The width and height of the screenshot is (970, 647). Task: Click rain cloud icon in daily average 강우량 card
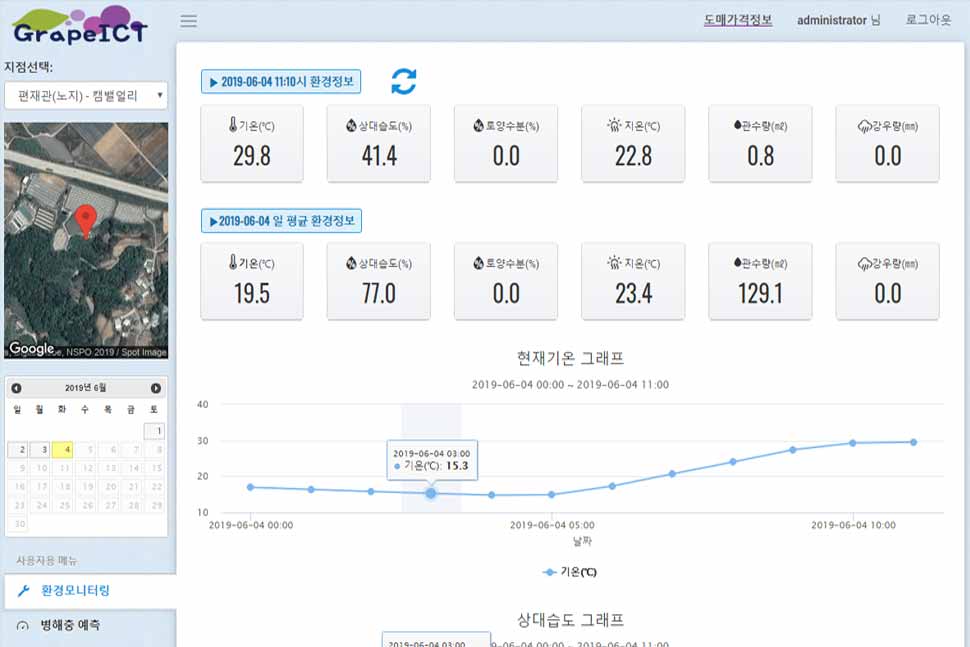pyautogui.click(x=864, y=264)
